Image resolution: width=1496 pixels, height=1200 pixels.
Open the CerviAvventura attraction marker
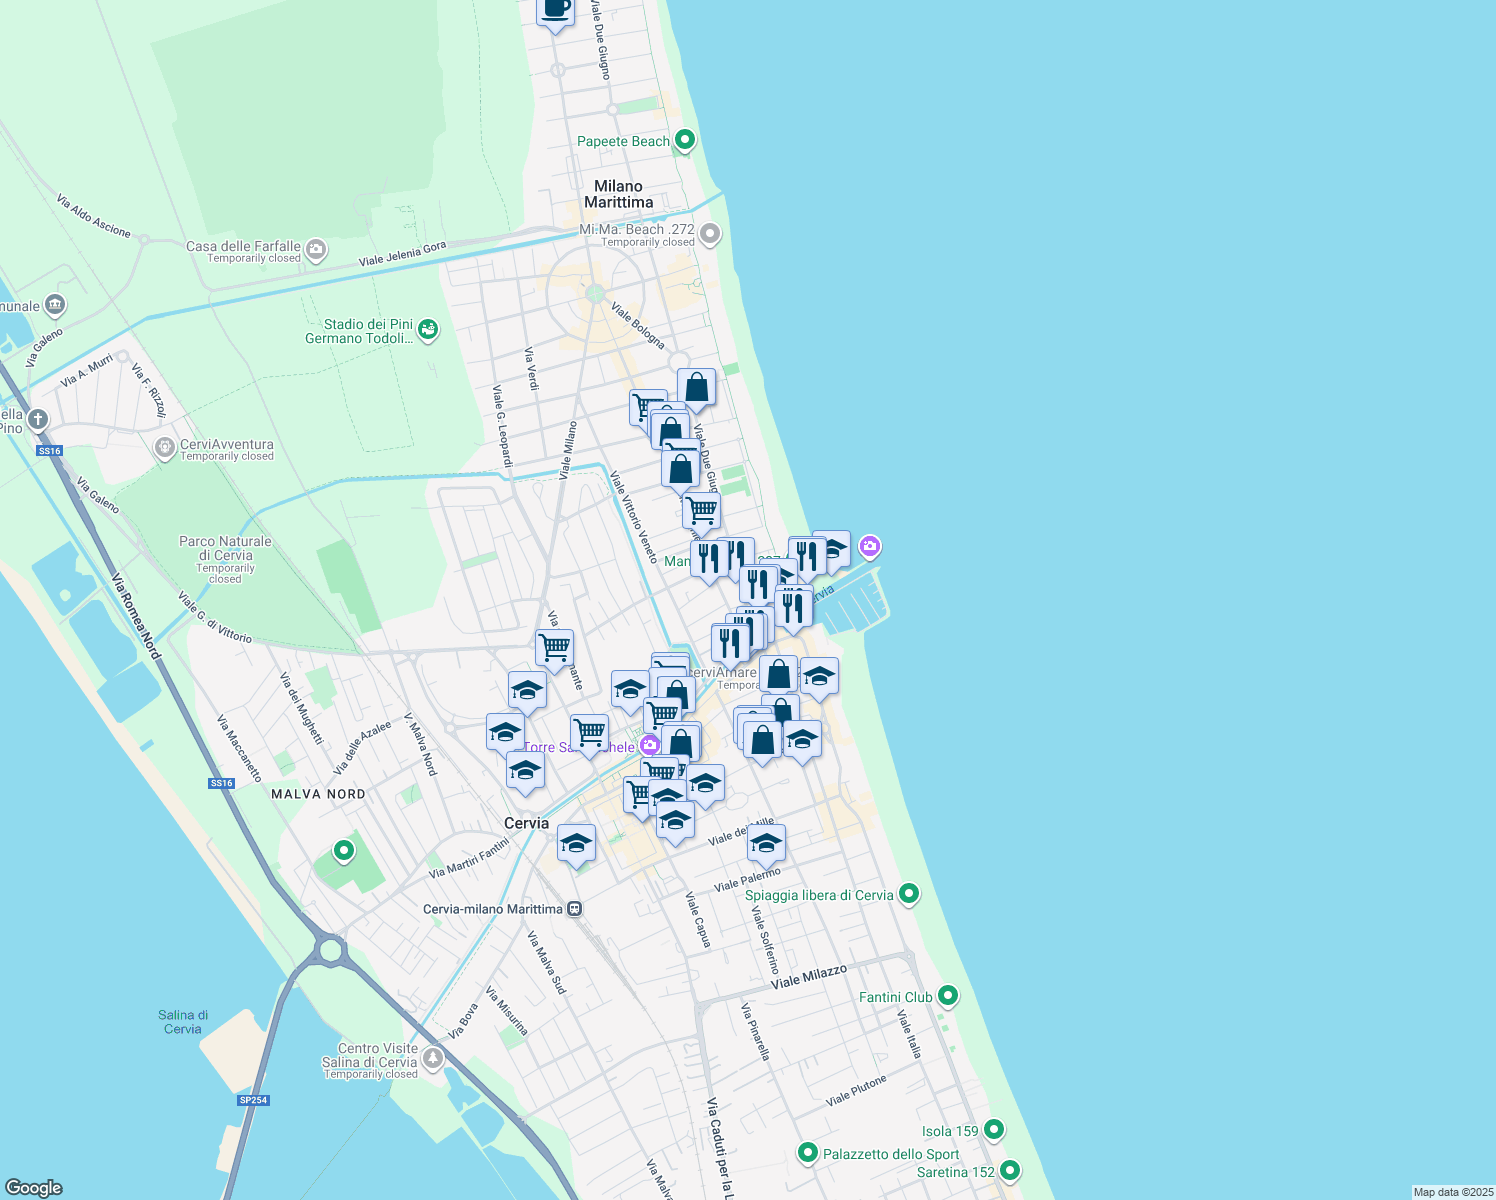[167, 447]
